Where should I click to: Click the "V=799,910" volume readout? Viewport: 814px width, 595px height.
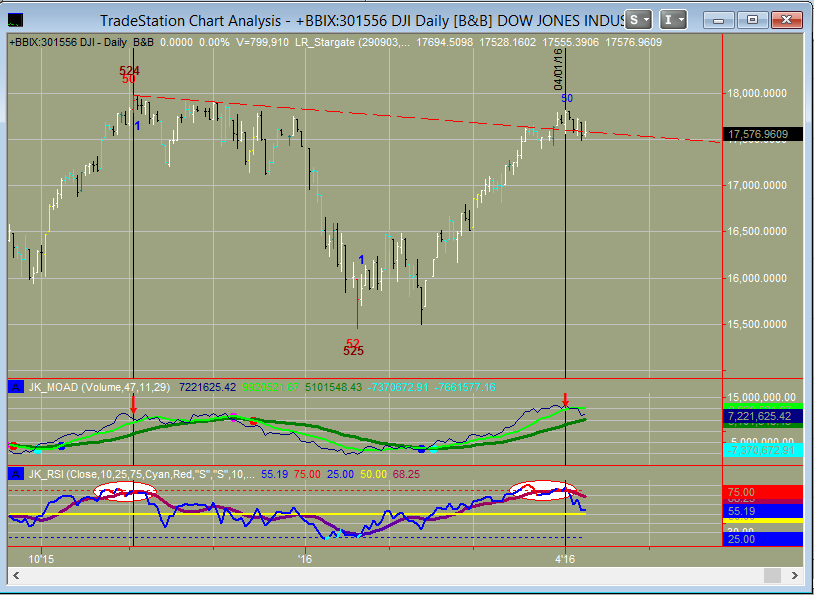coord(262,43)
